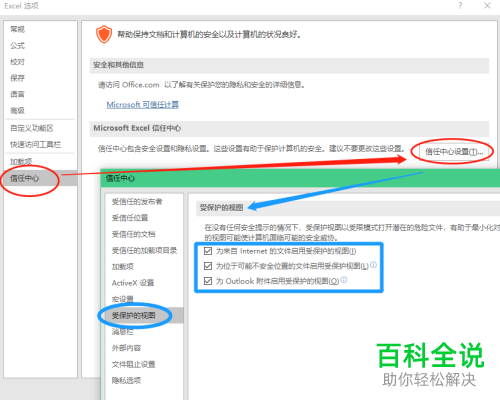500x400 pixels.
Task: Click the orange shield security icon
Action: pyautogui.click(x=104, y=34)
